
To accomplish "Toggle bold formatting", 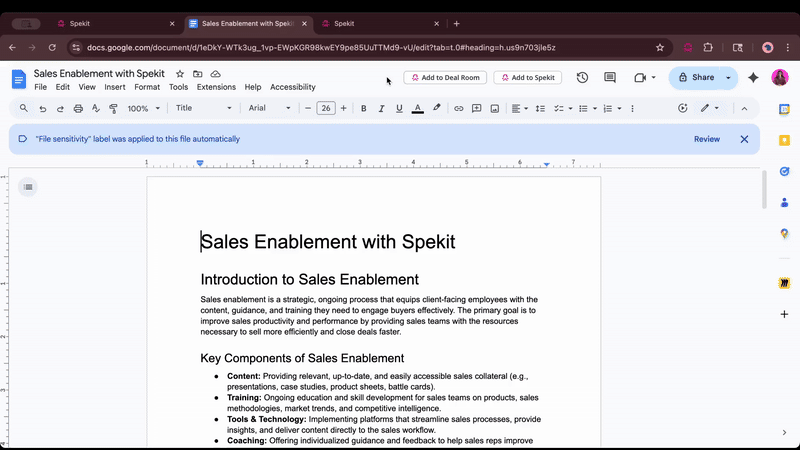I will pyautogui.click(x=364, y=108).
